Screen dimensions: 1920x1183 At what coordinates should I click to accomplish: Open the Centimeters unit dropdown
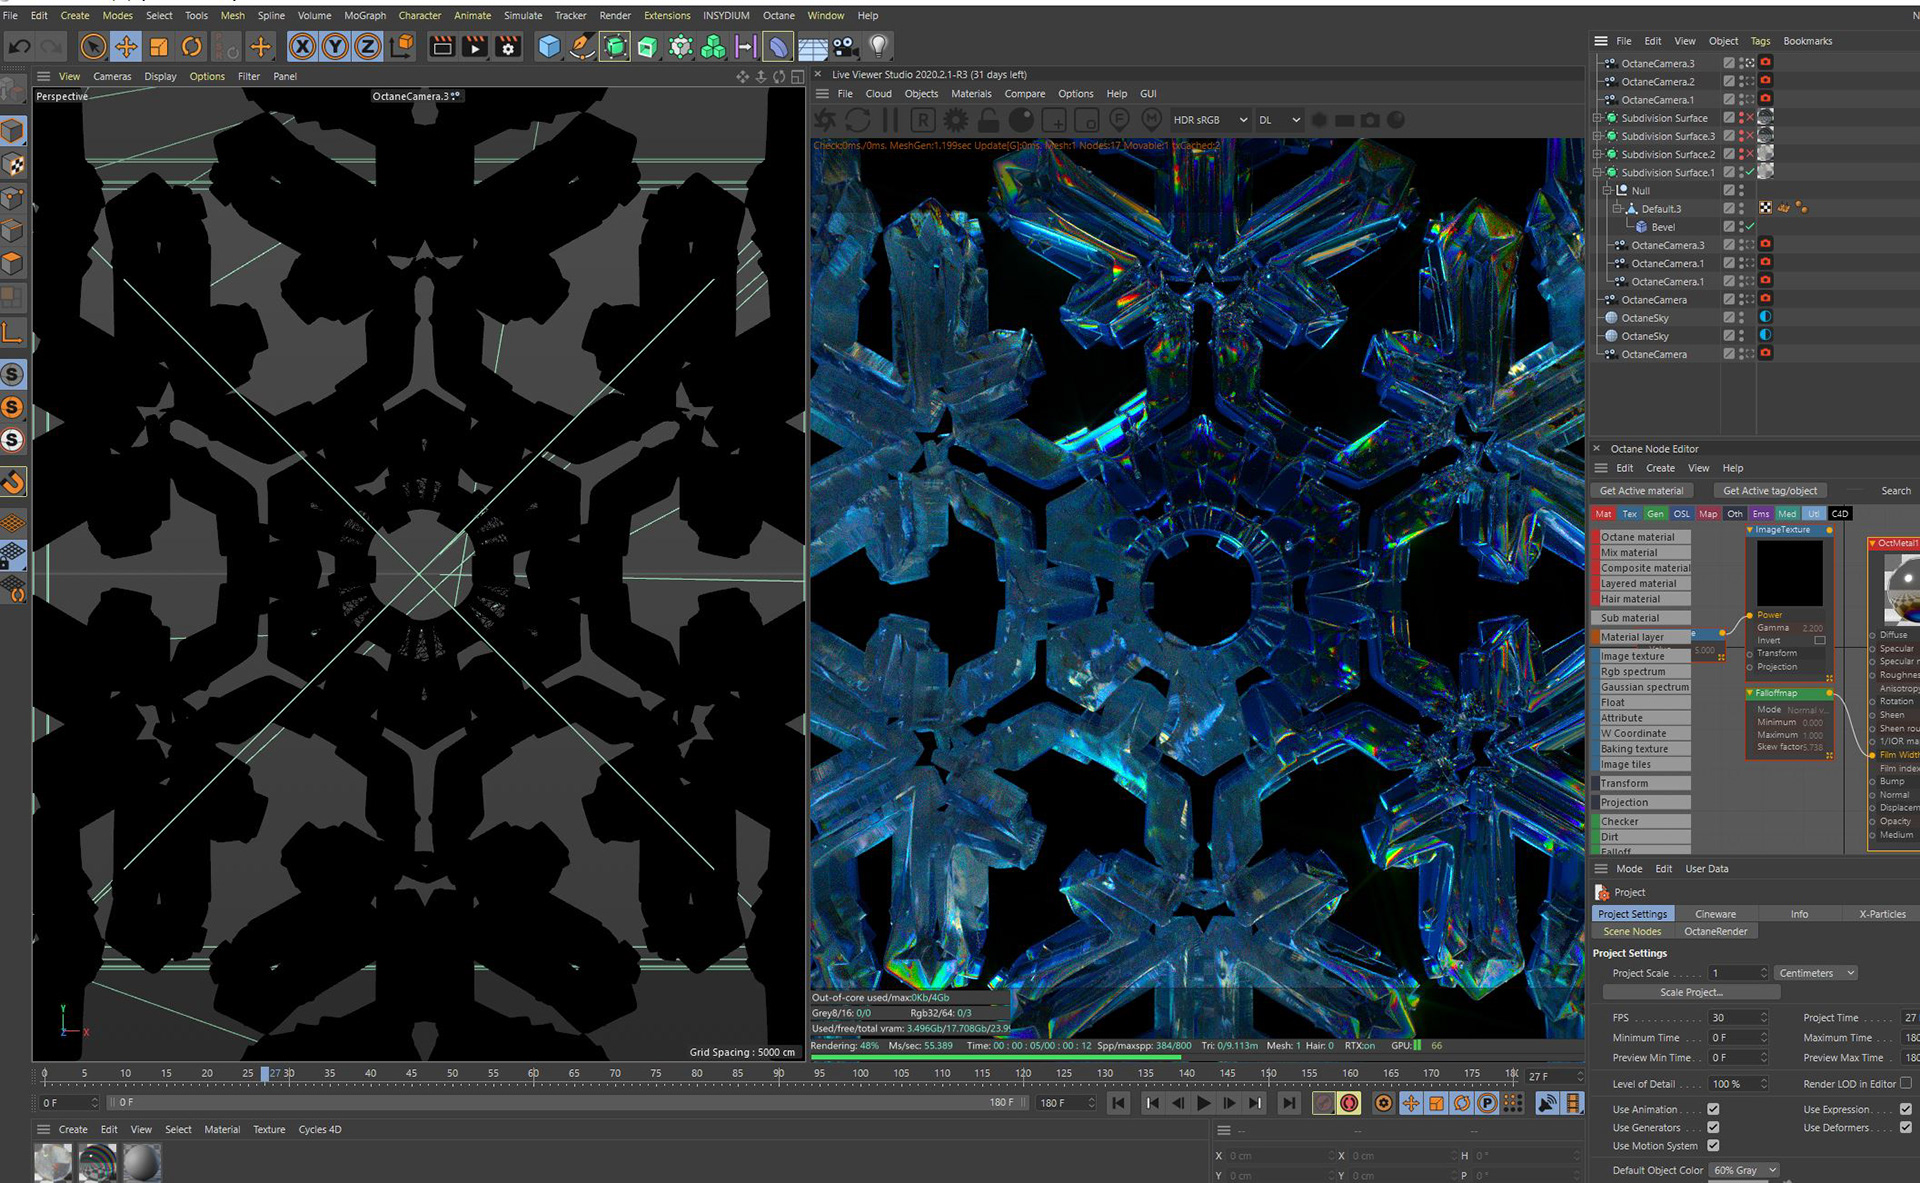(x=1815, y=973)
